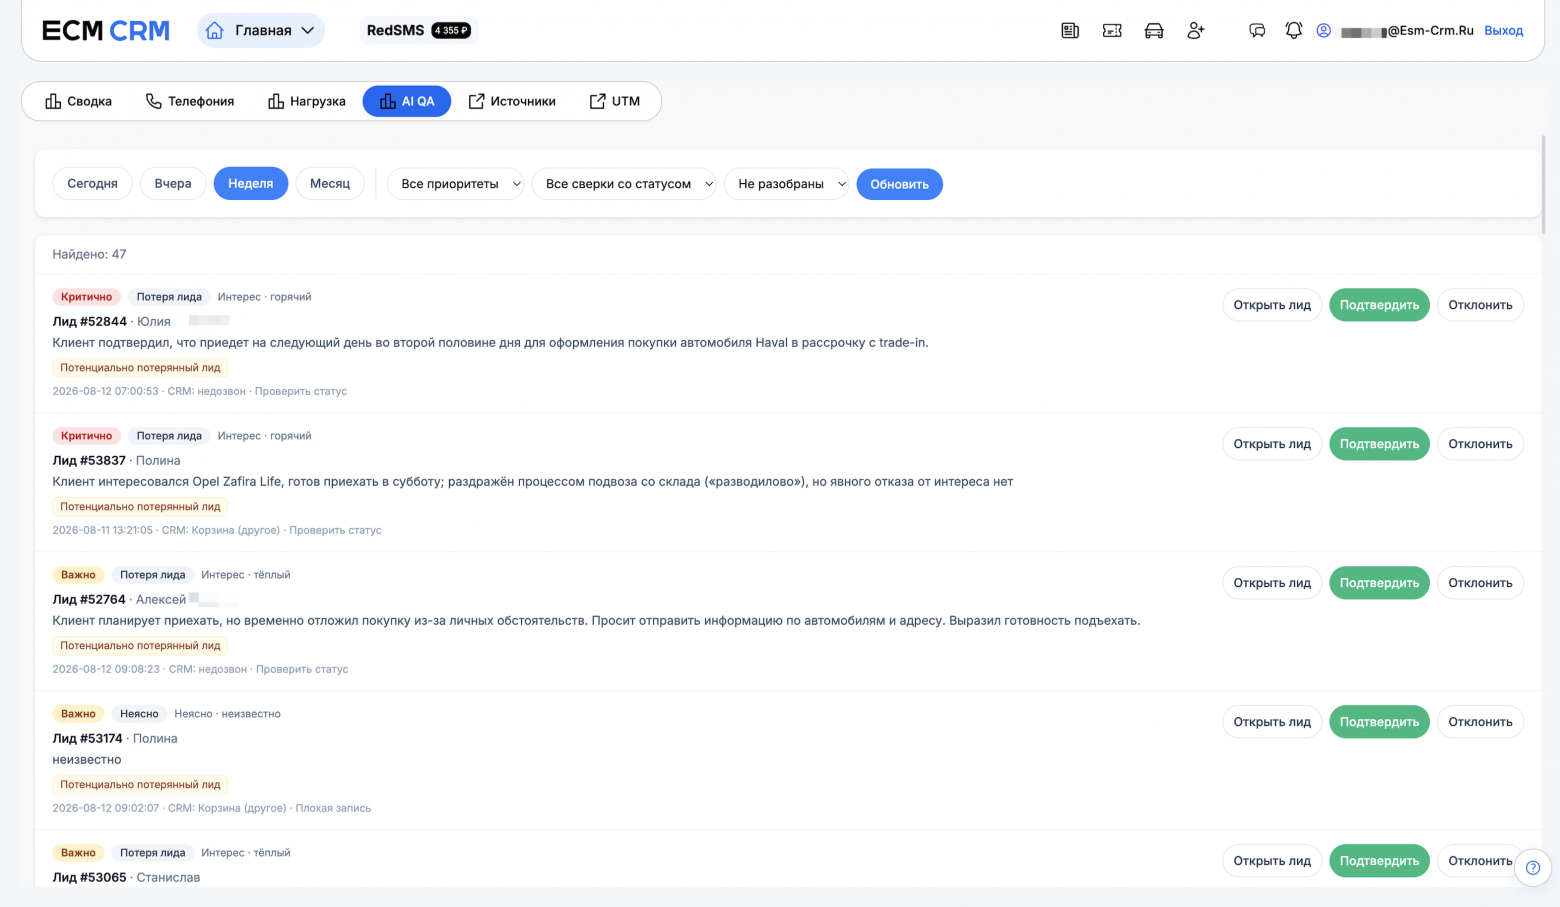1560x907 pixels.
Task: Click Потеря лида badge on lead #52764
Action: click(x=153, y=575)
